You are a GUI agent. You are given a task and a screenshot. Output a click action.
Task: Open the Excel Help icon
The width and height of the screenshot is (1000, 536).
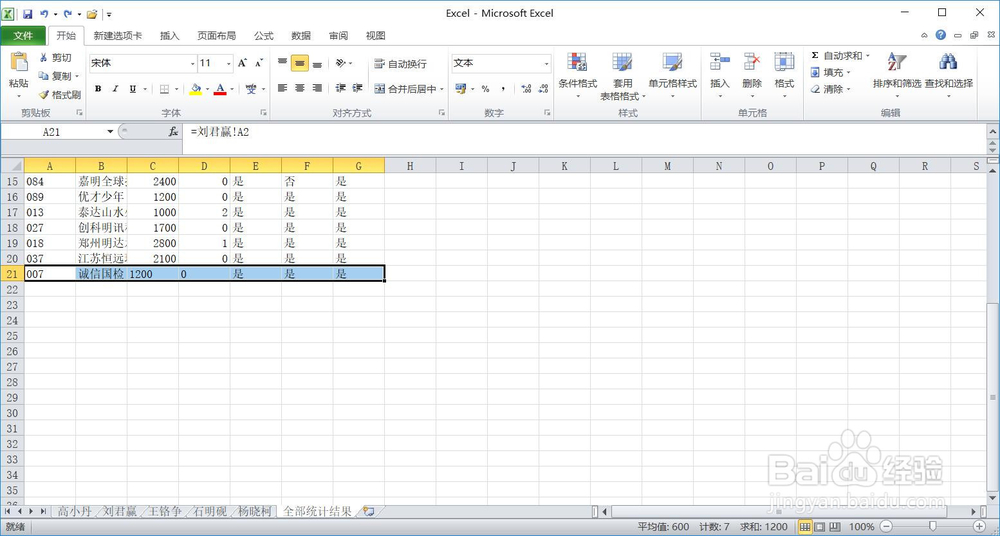(941, 35)
